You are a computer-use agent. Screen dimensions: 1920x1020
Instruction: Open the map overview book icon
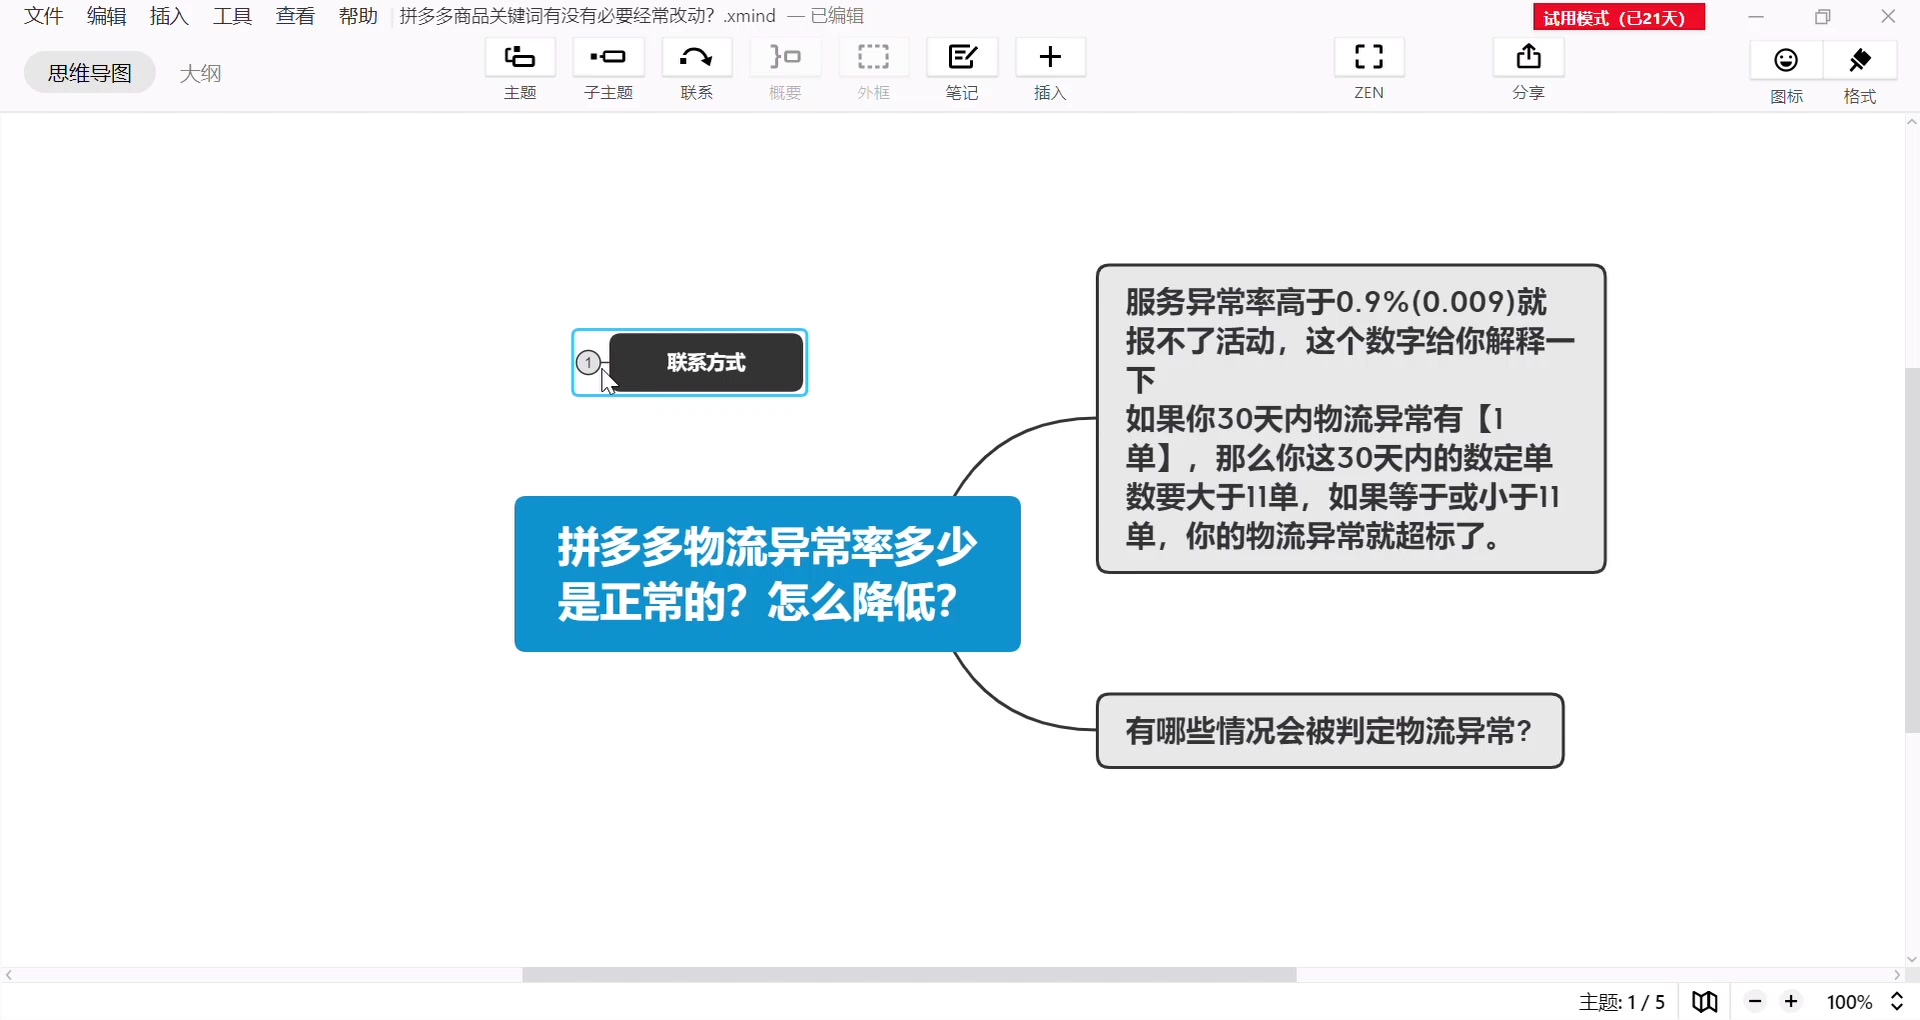[1705, 1002]
